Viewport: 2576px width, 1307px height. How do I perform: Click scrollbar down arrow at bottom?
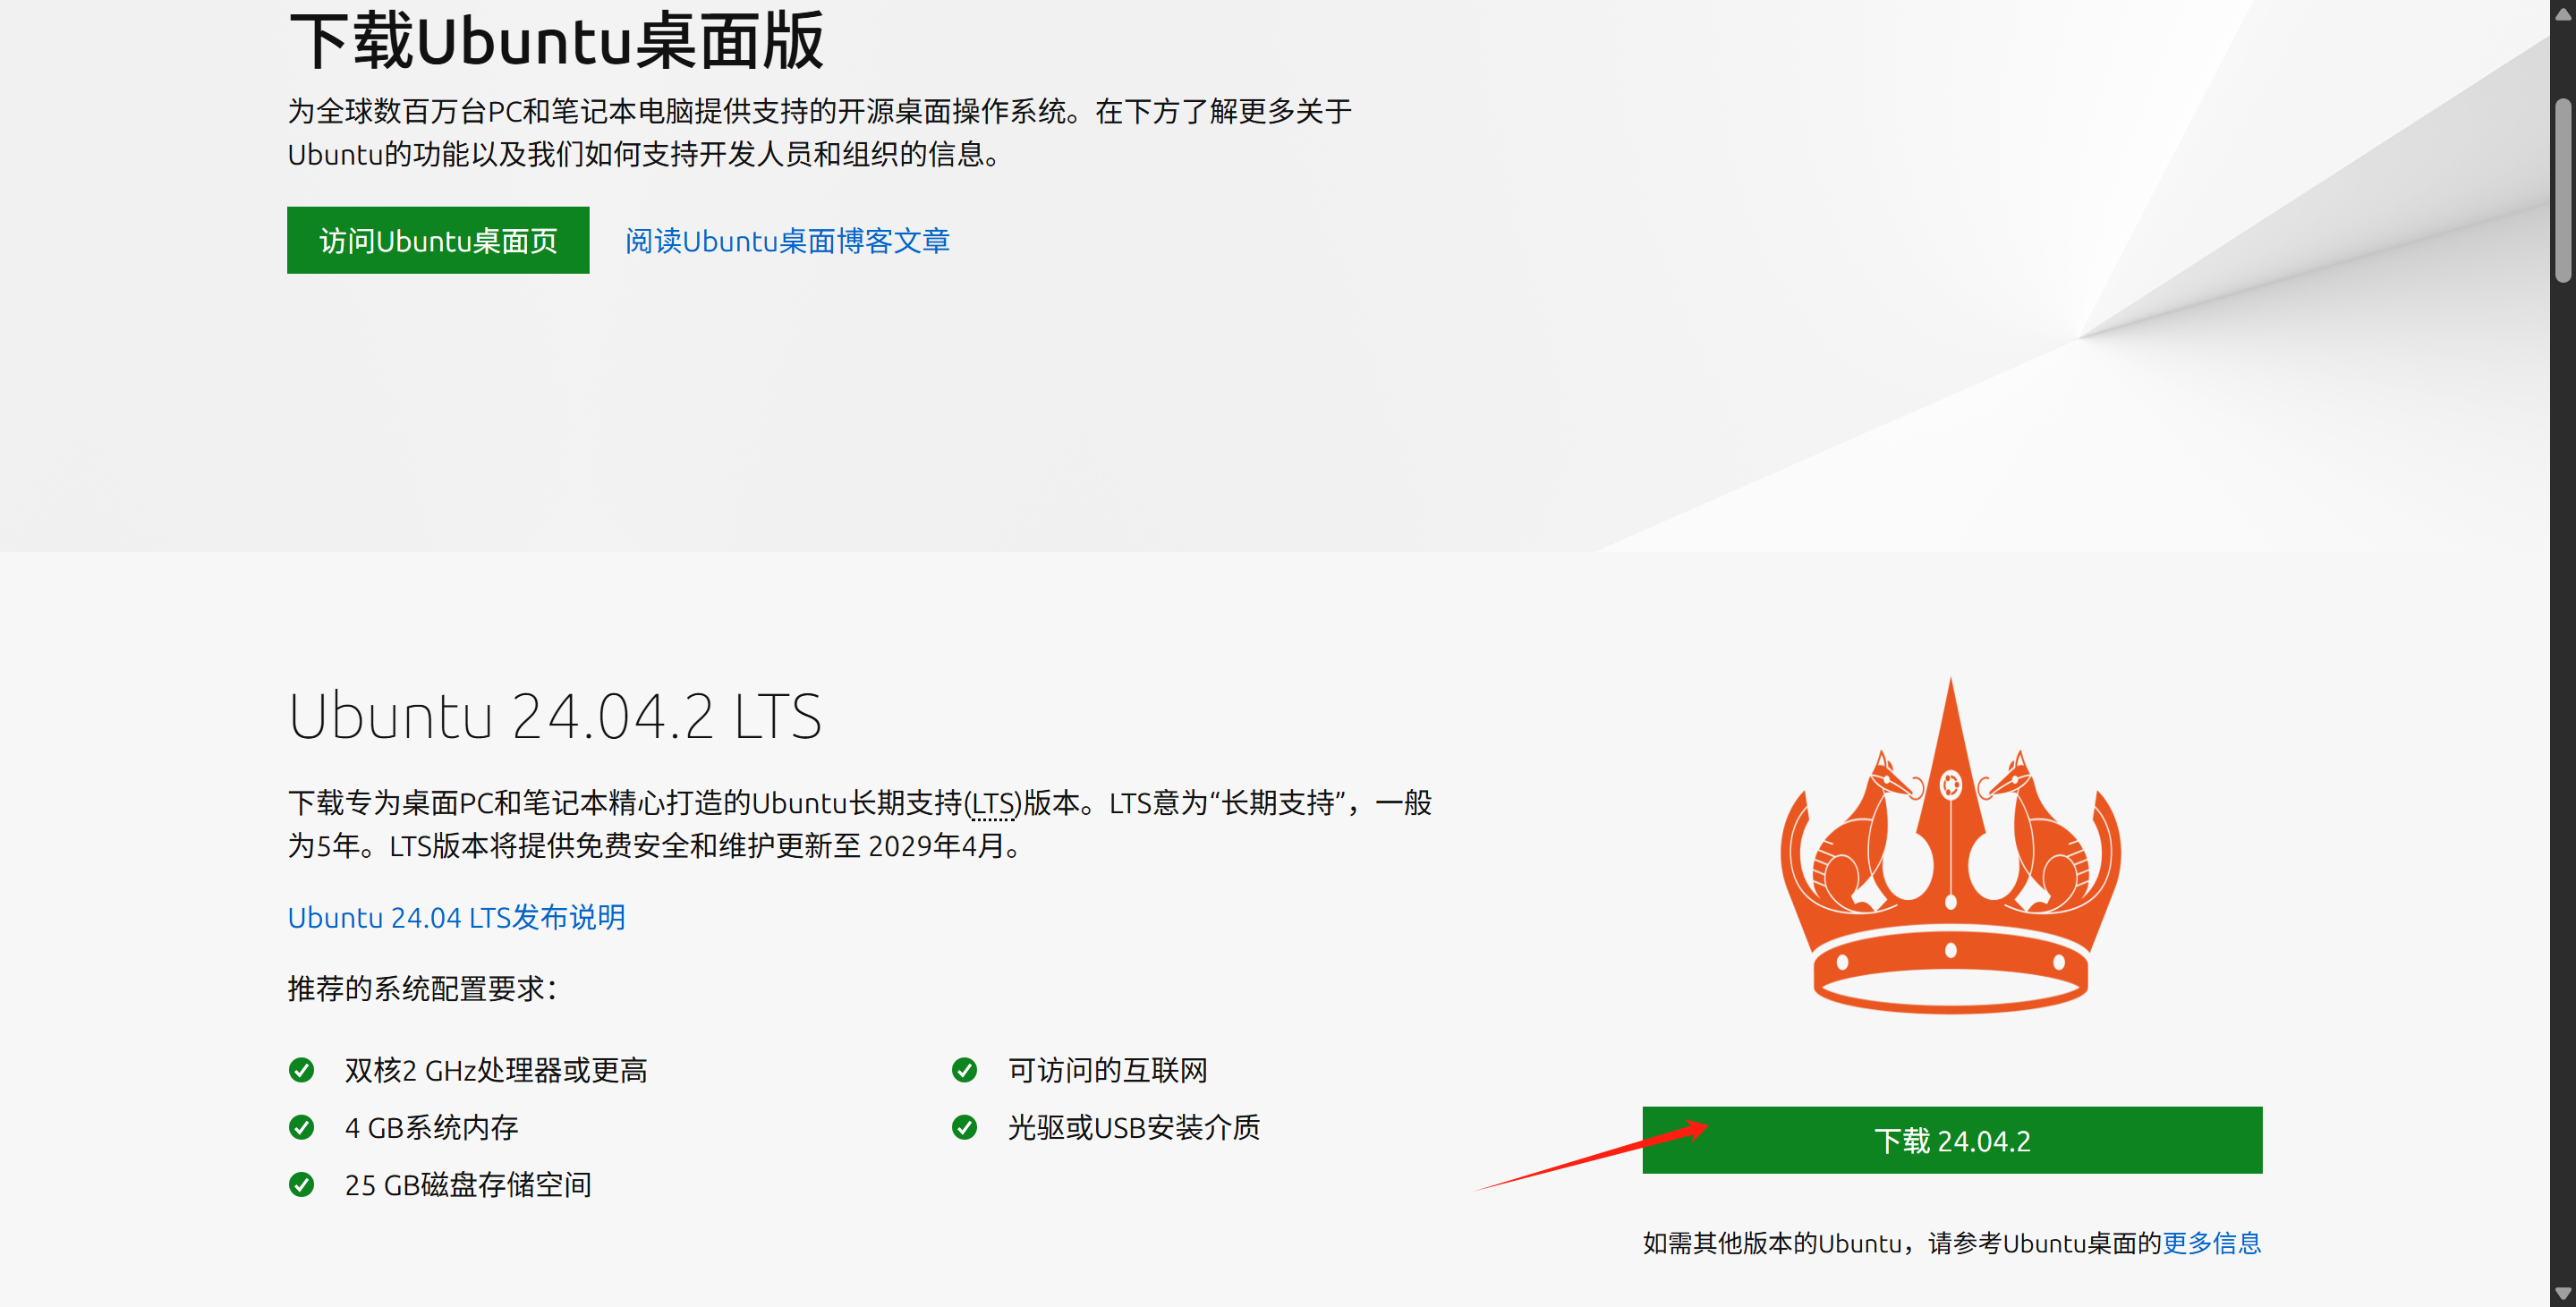click(x=2562, y=1294)
